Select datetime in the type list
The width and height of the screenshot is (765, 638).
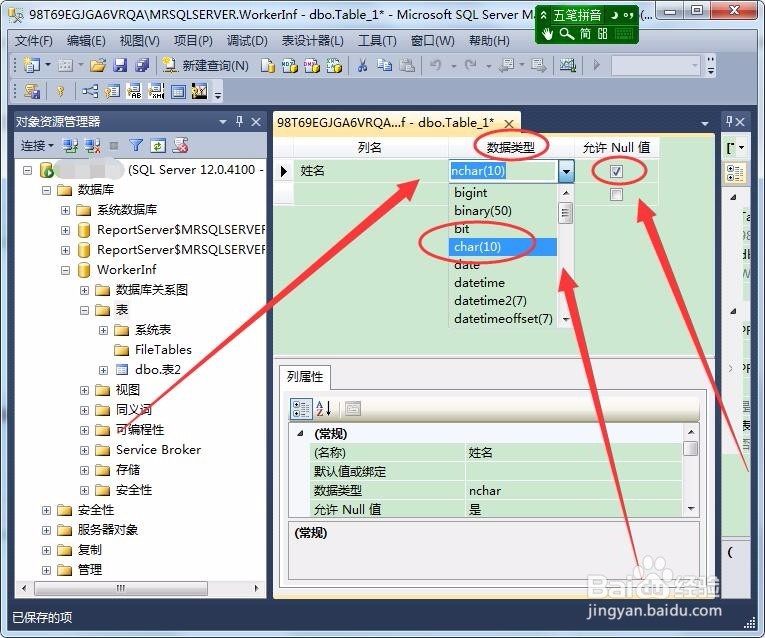coord(503,283)
